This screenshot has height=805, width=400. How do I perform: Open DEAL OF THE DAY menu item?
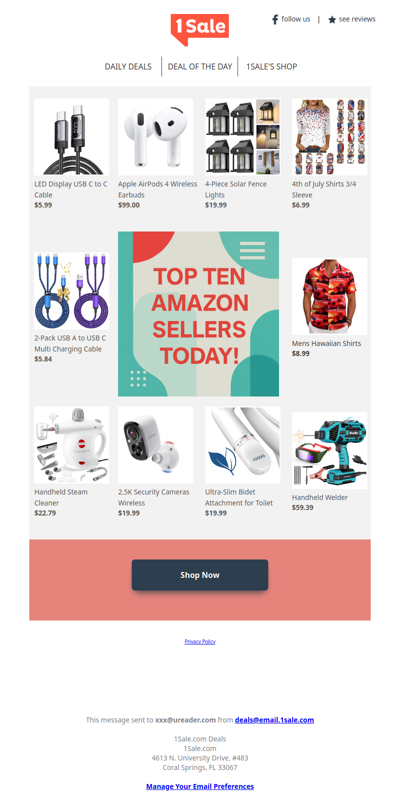[x=200, y=67]
